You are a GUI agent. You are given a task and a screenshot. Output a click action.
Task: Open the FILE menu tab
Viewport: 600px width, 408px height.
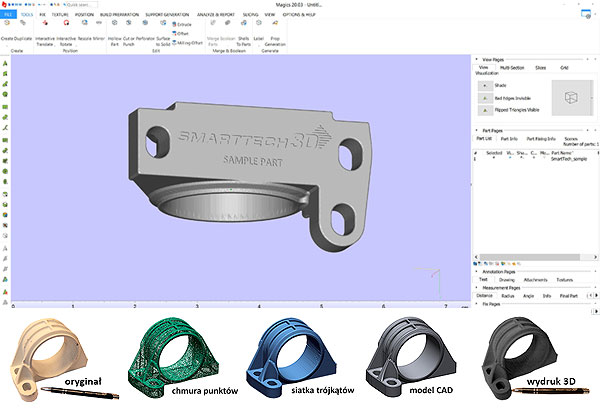pos(8,15)
